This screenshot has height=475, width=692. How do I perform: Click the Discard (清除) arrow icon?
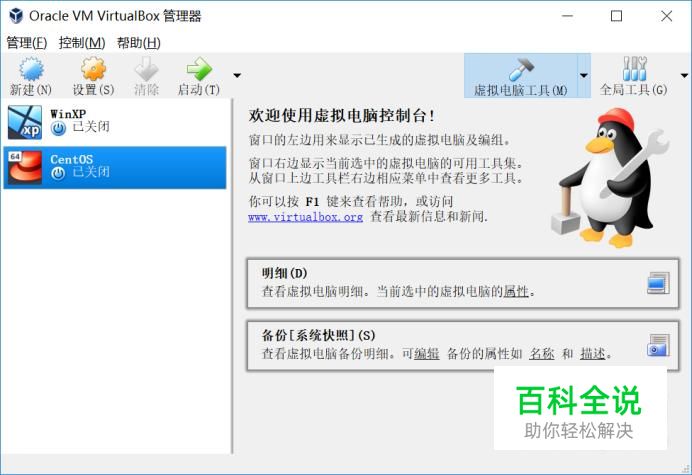pos(146,69)
